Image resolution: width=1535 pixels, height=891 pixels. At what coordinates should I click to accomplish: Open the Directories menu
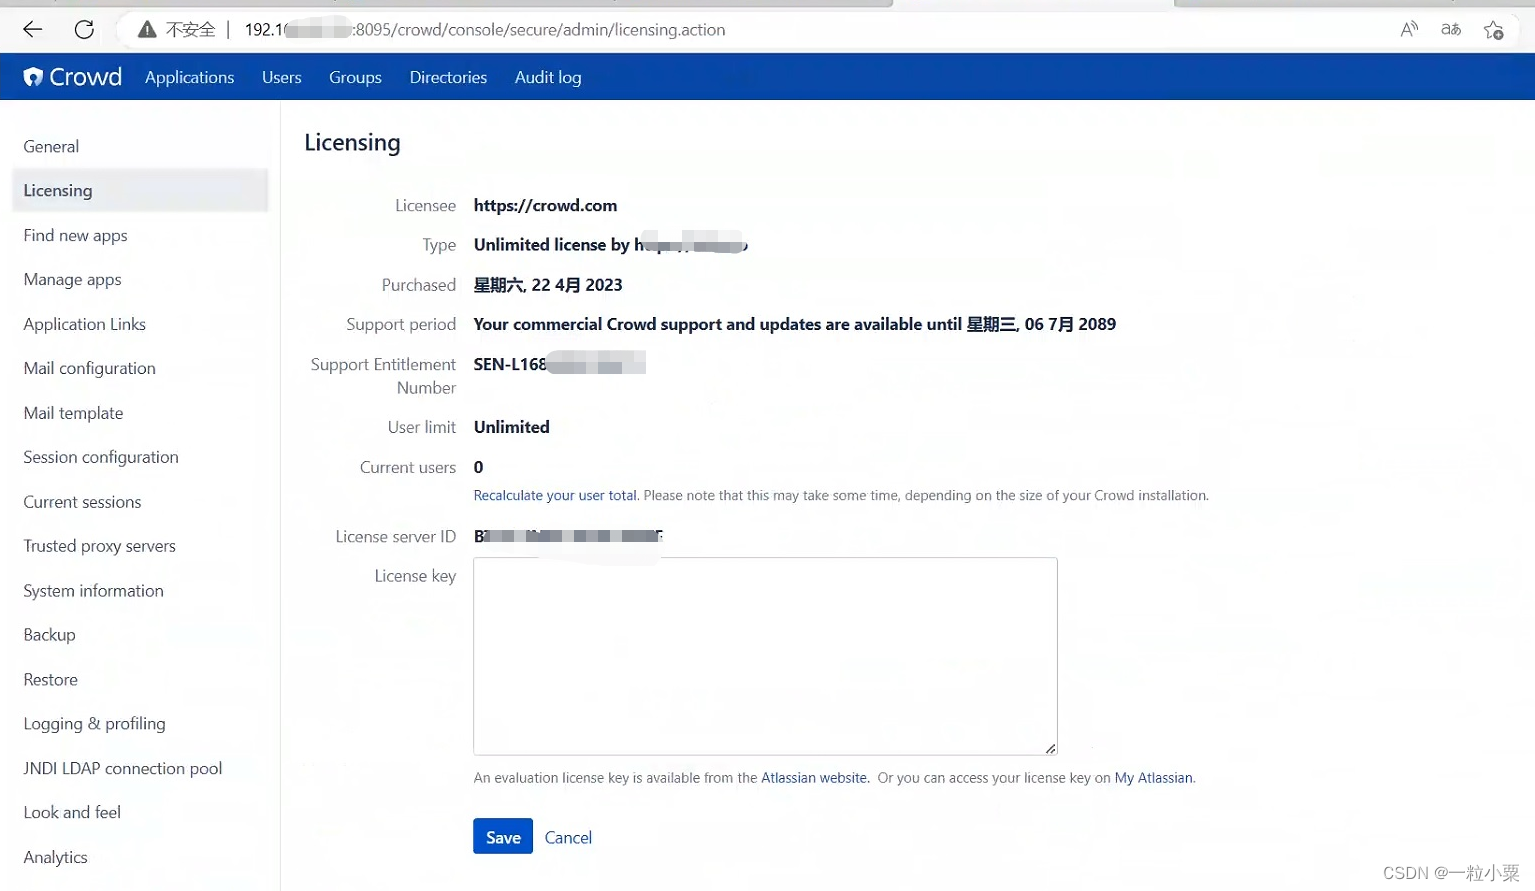(448, 77)
